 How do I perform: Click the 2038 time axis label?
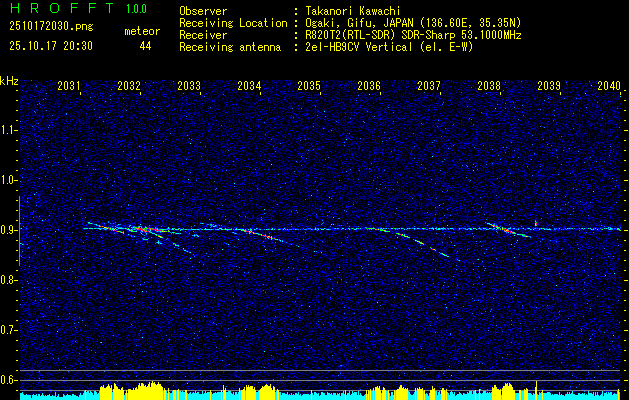click(489, 86)
